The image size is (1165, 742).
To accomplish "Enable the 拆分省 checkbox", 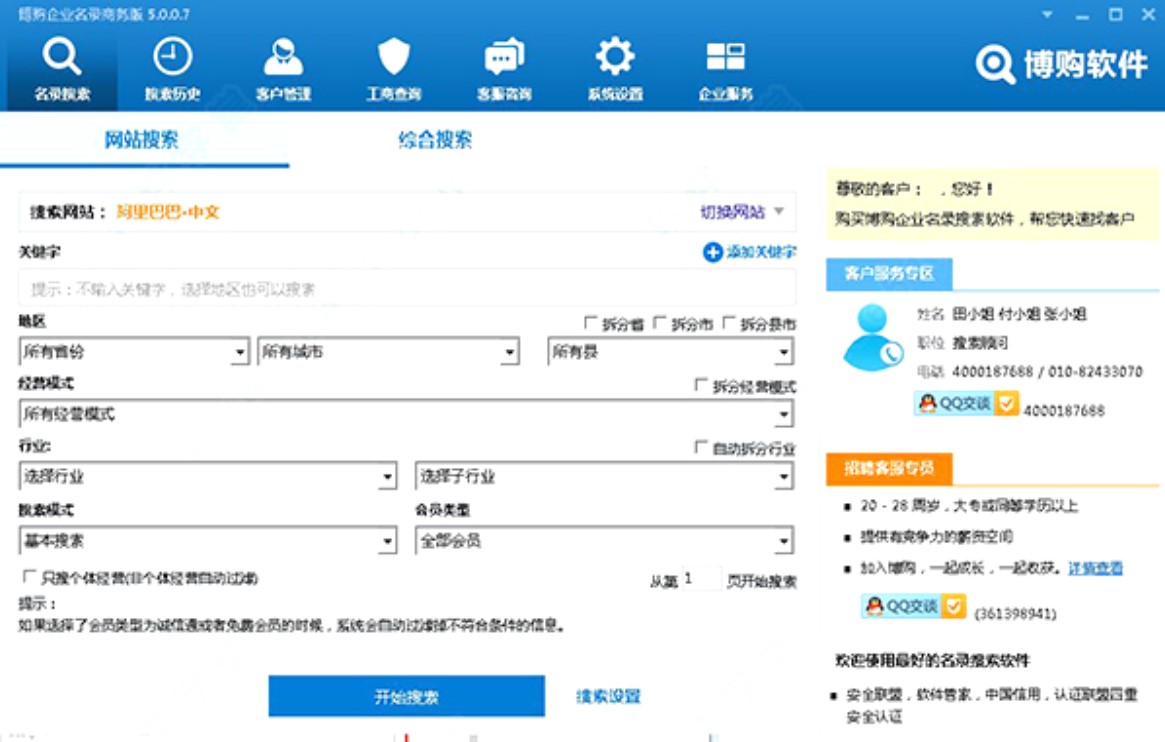I will [x=591, y=324].
